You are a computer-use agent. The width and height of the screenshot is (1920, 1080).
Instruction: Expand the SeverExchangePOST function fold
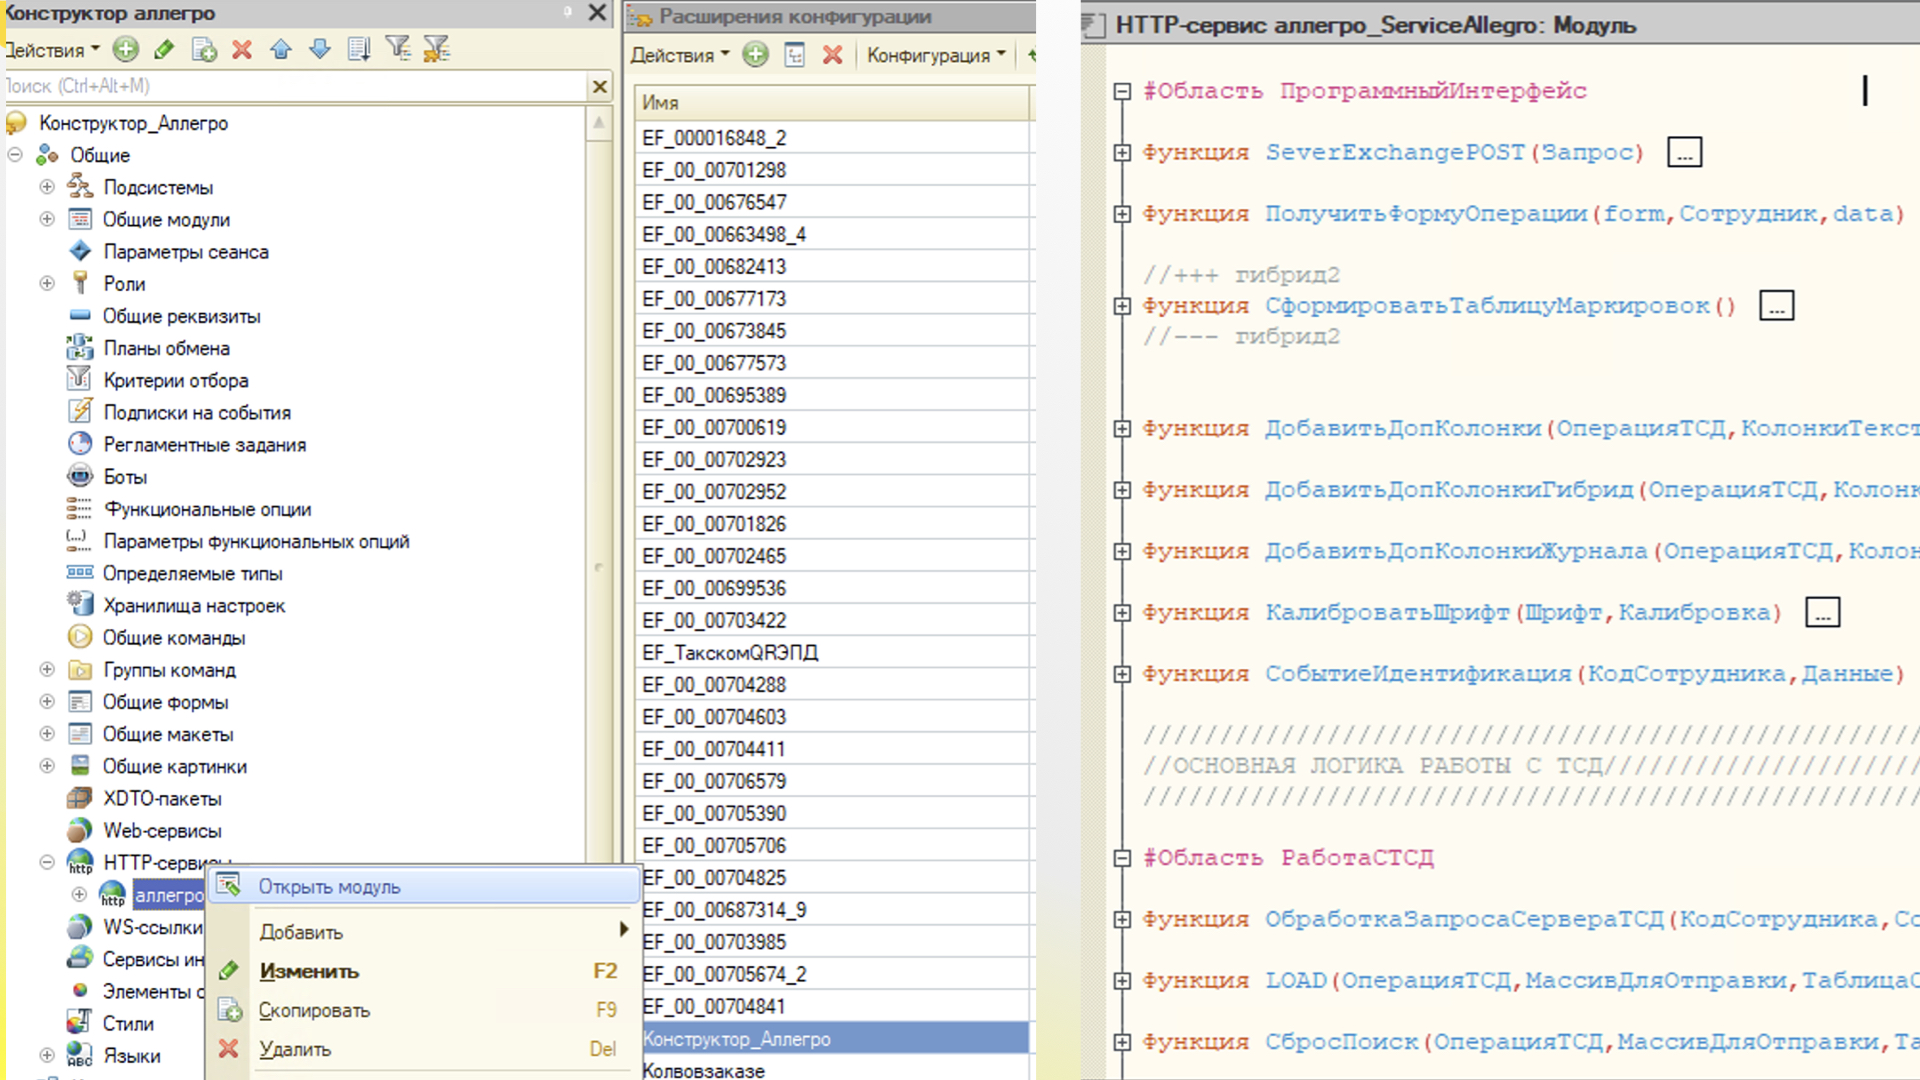(1122, 153)
